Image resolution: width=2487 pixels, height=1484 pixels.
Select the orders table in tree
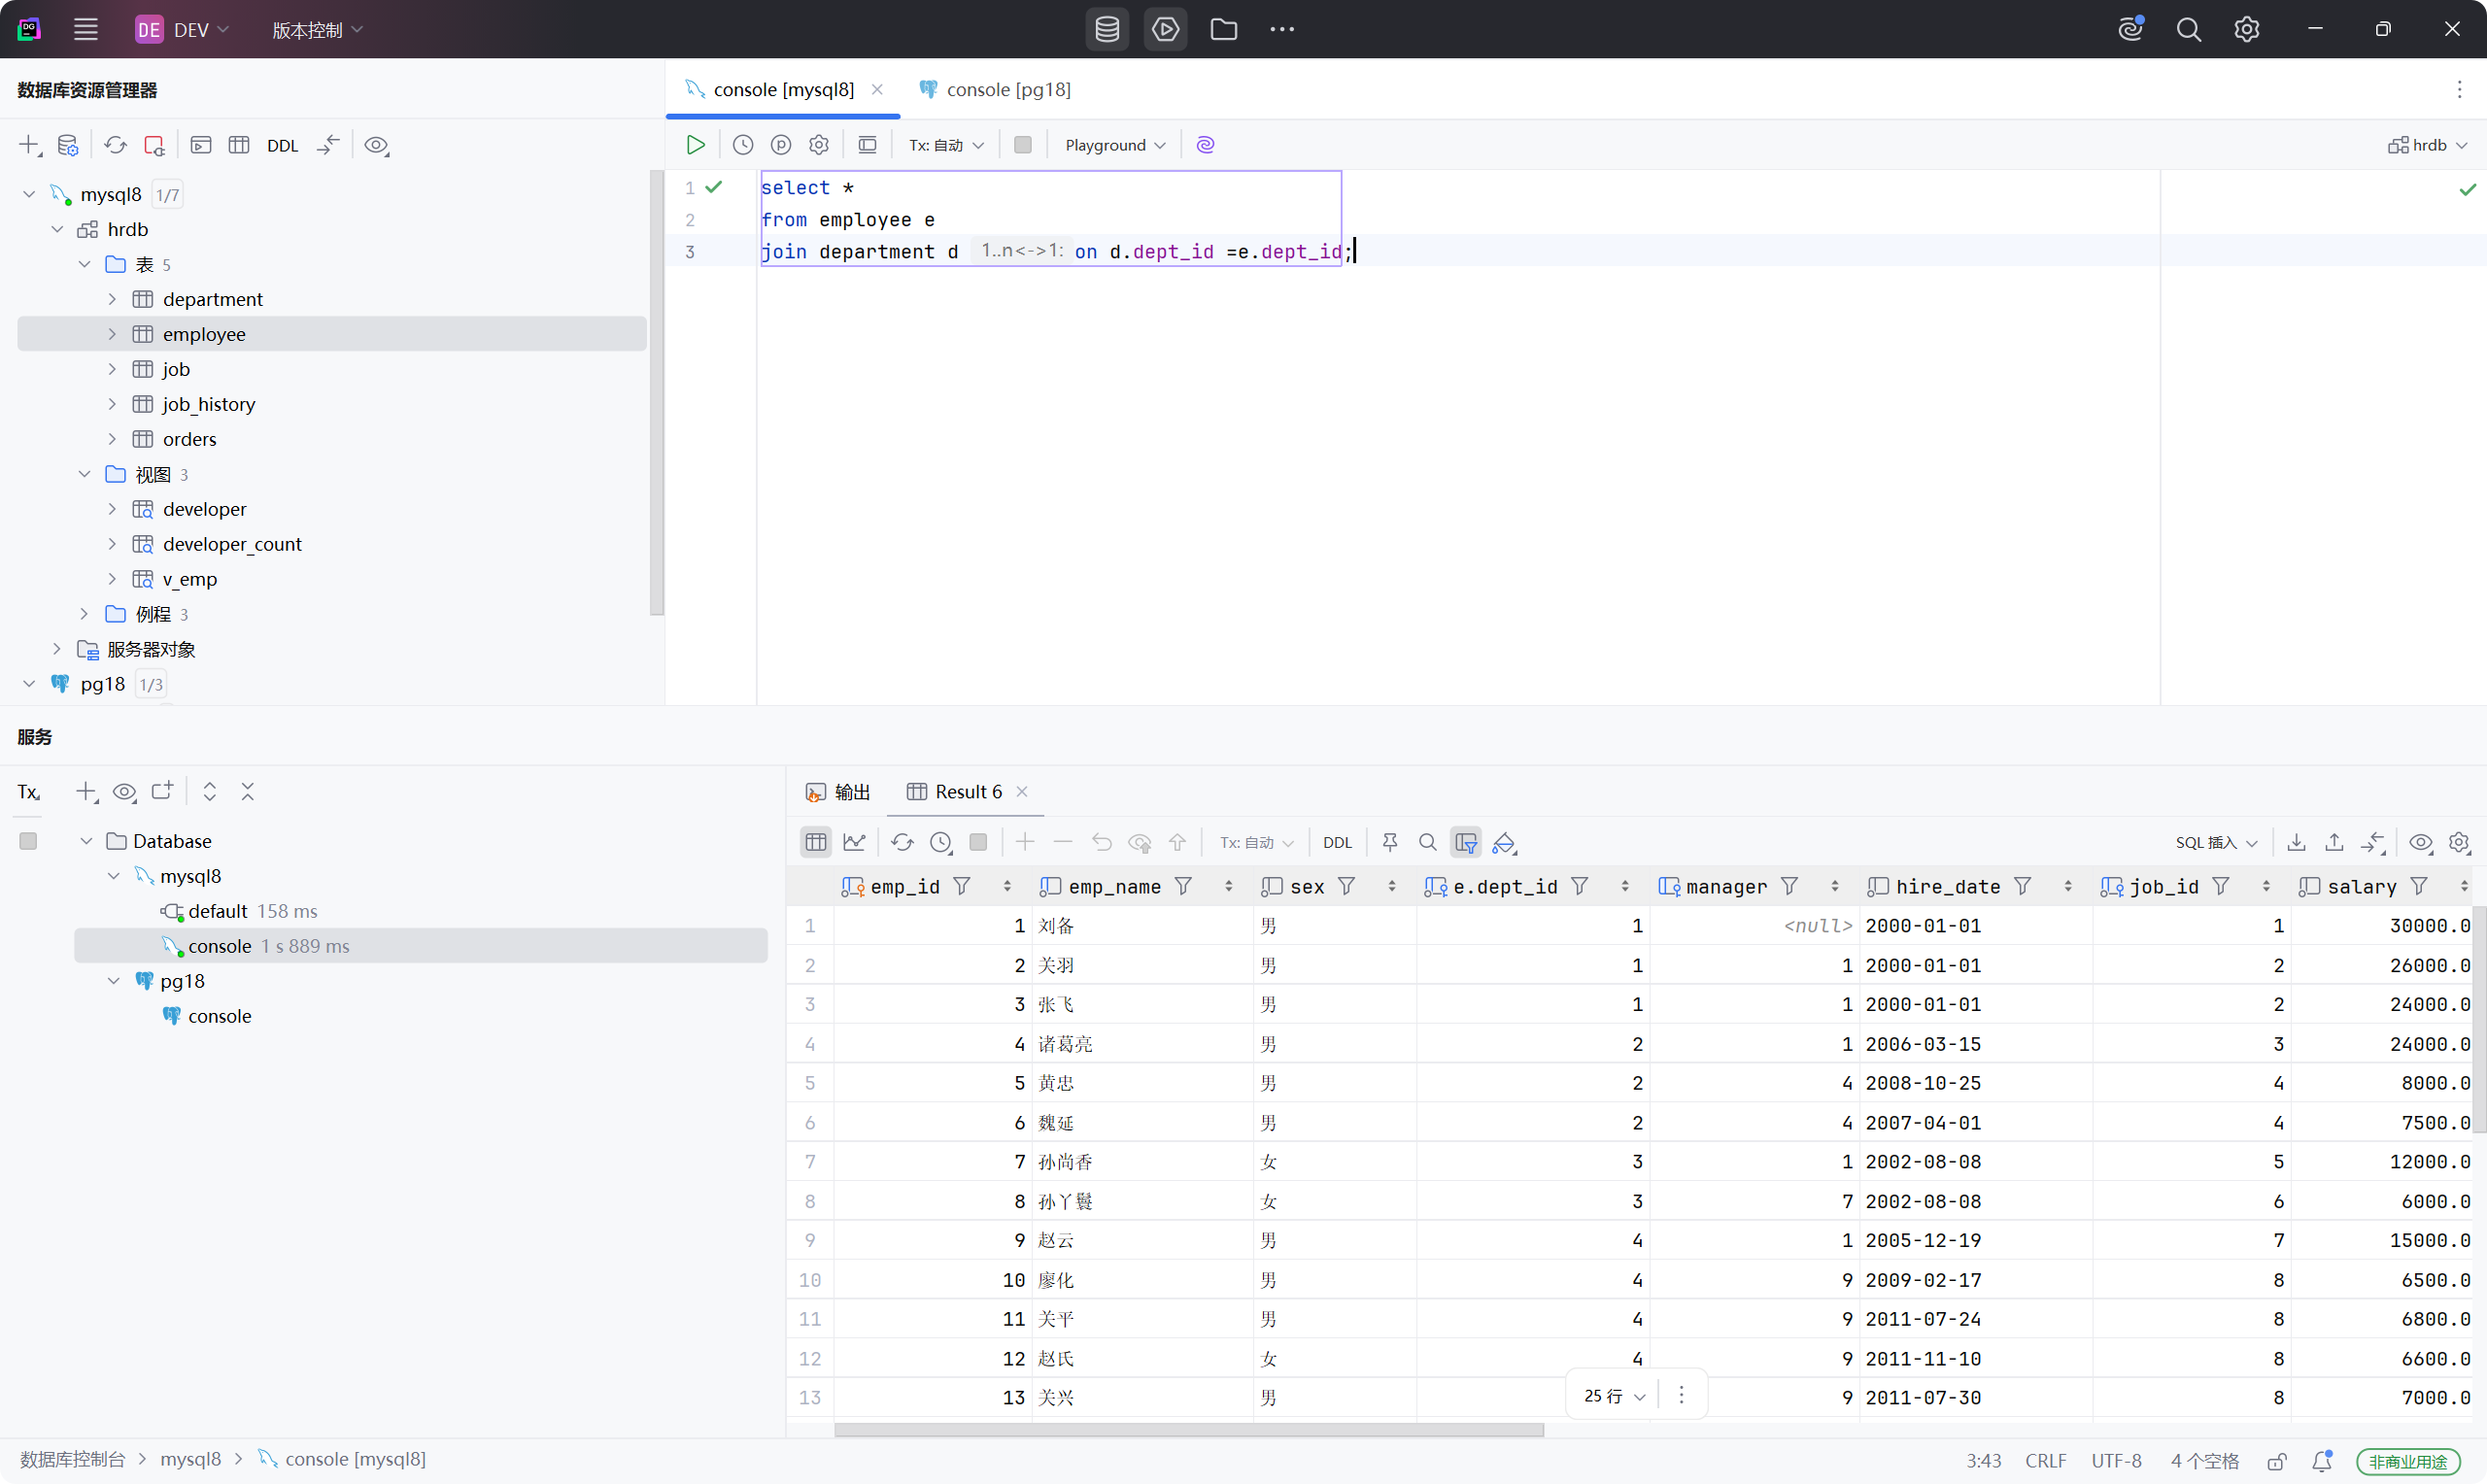pos(189,439)
